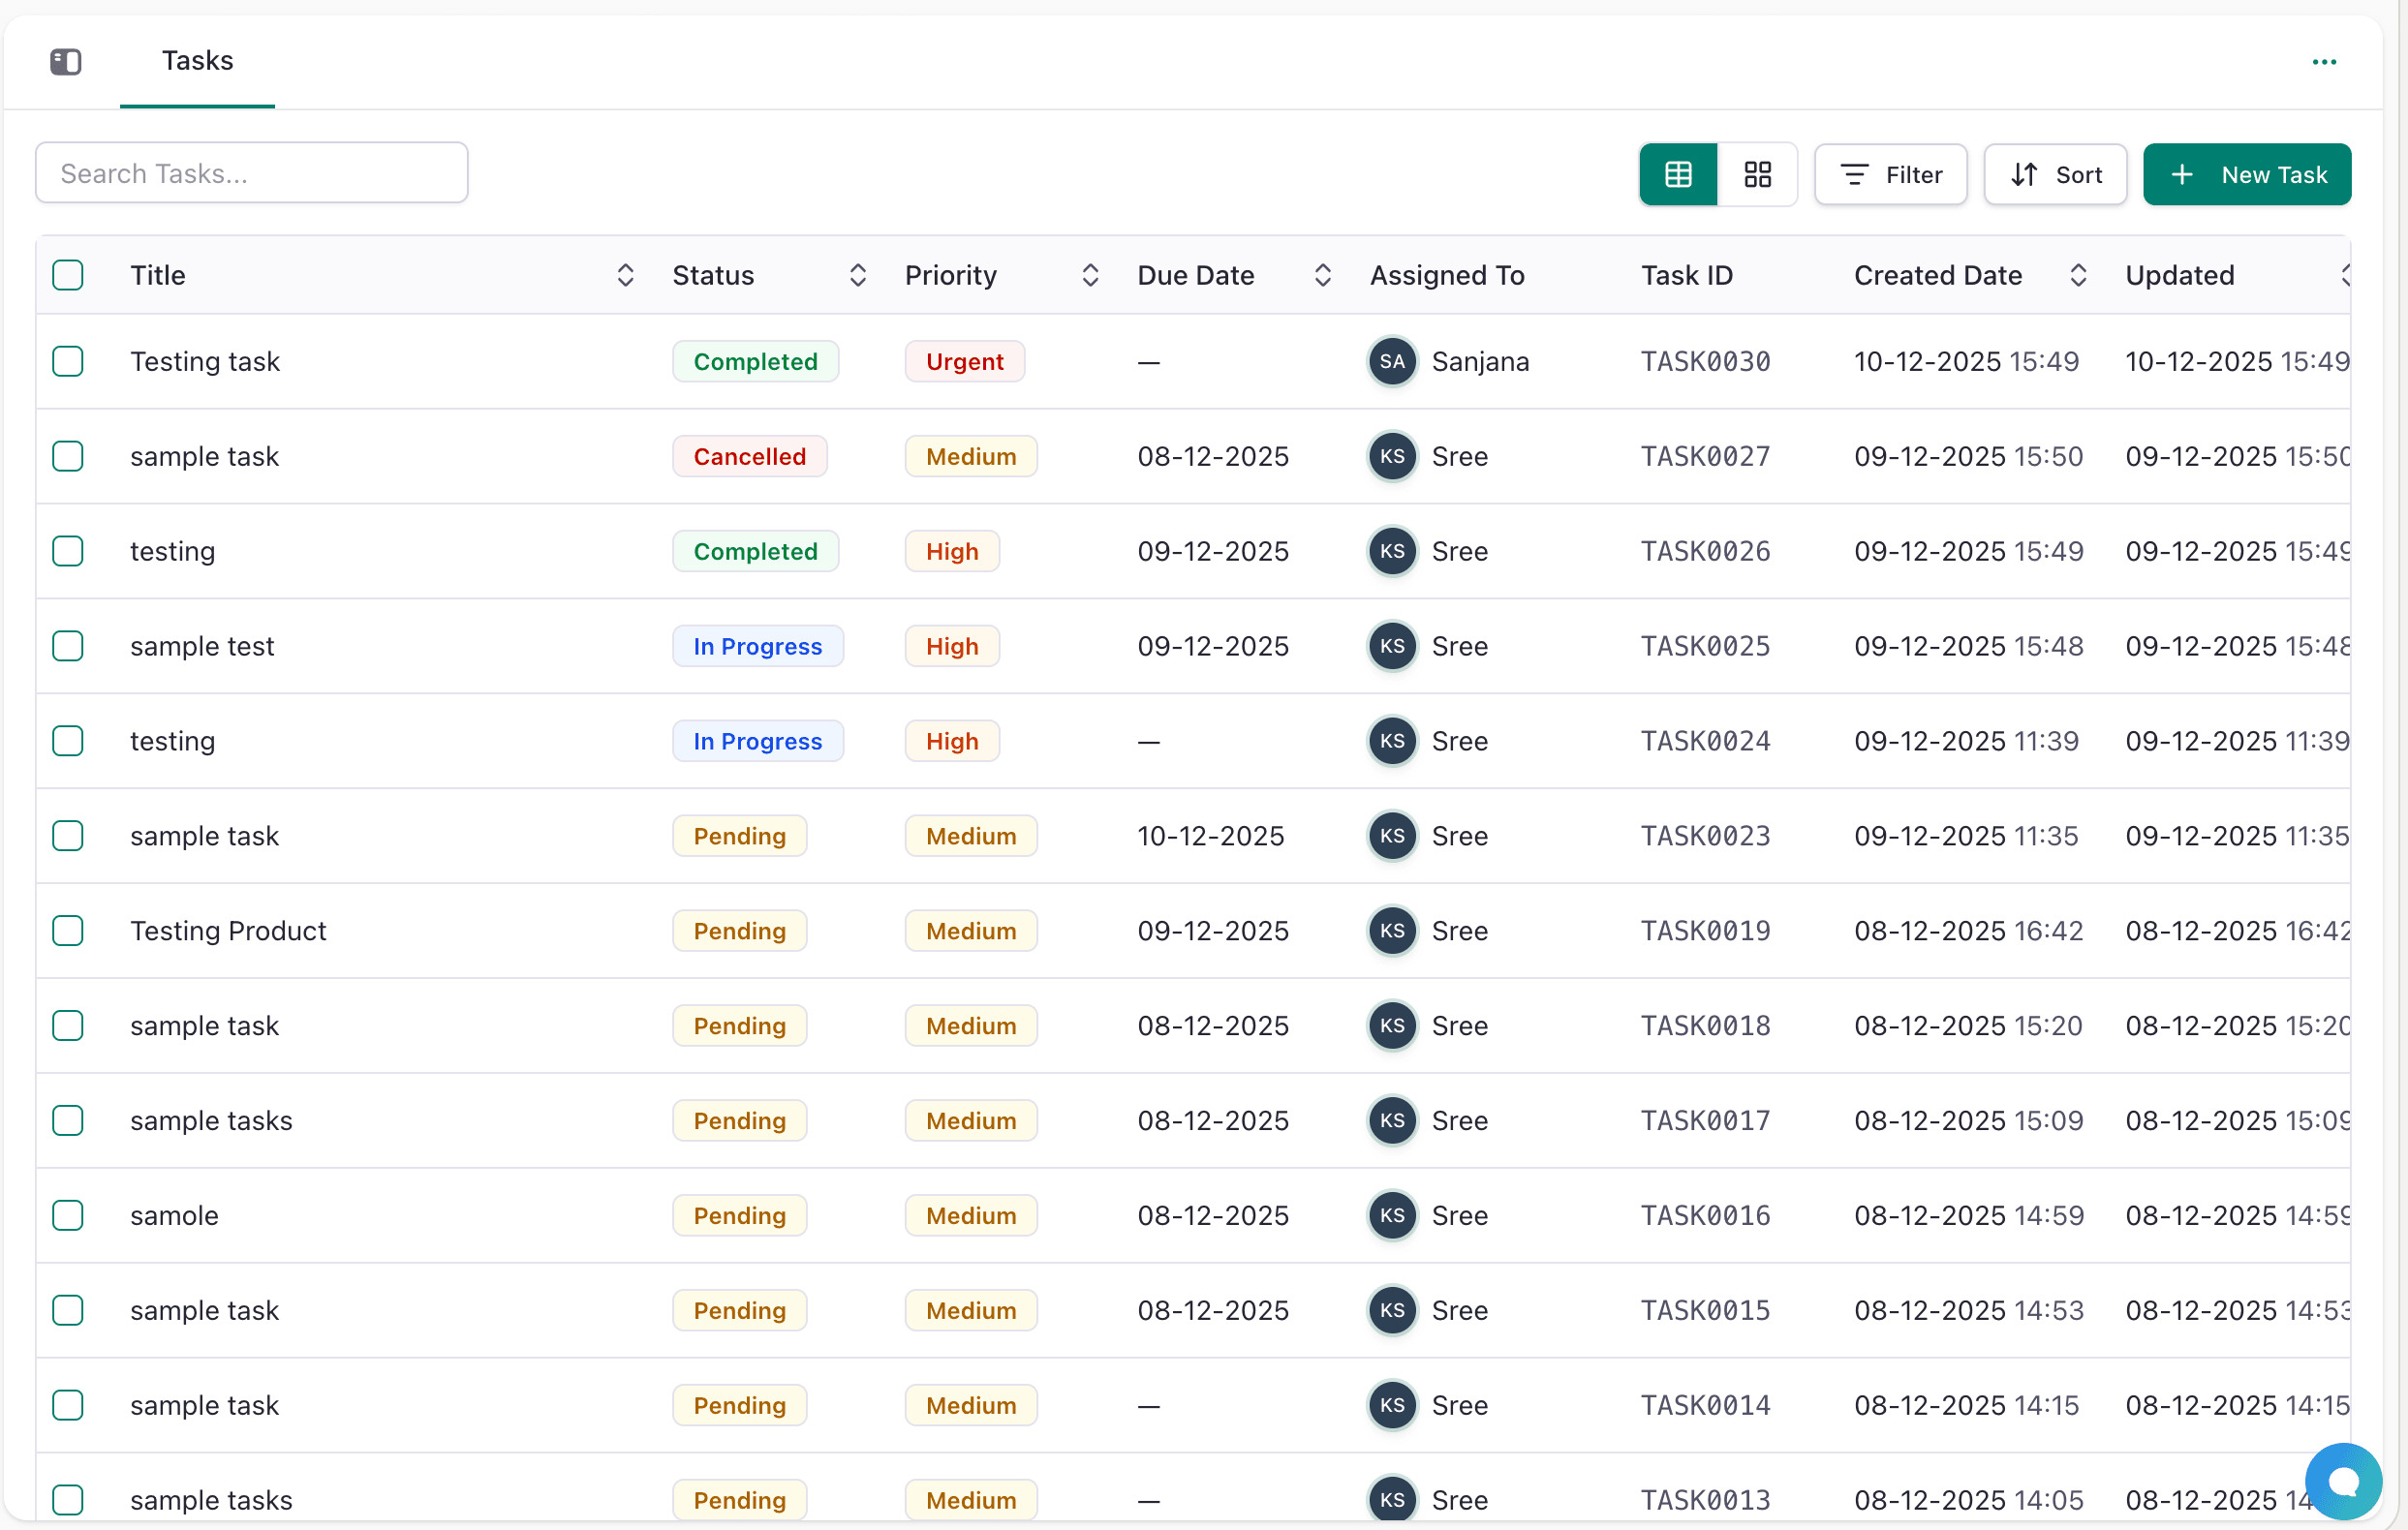Screen dimensions: 2408x1530
Task: Open the Tasks tab
Action: 198,61
